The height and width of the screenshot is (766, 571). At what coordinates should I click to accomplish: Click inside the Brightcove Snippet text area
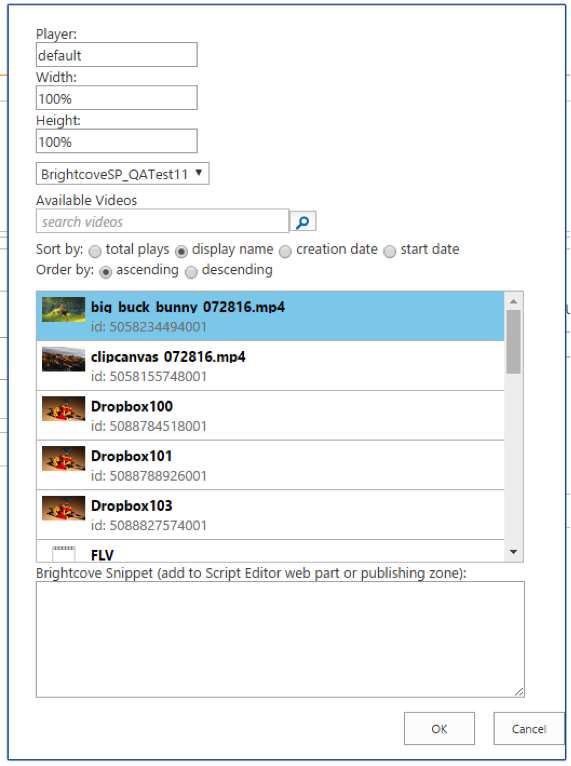coord(280,639)
